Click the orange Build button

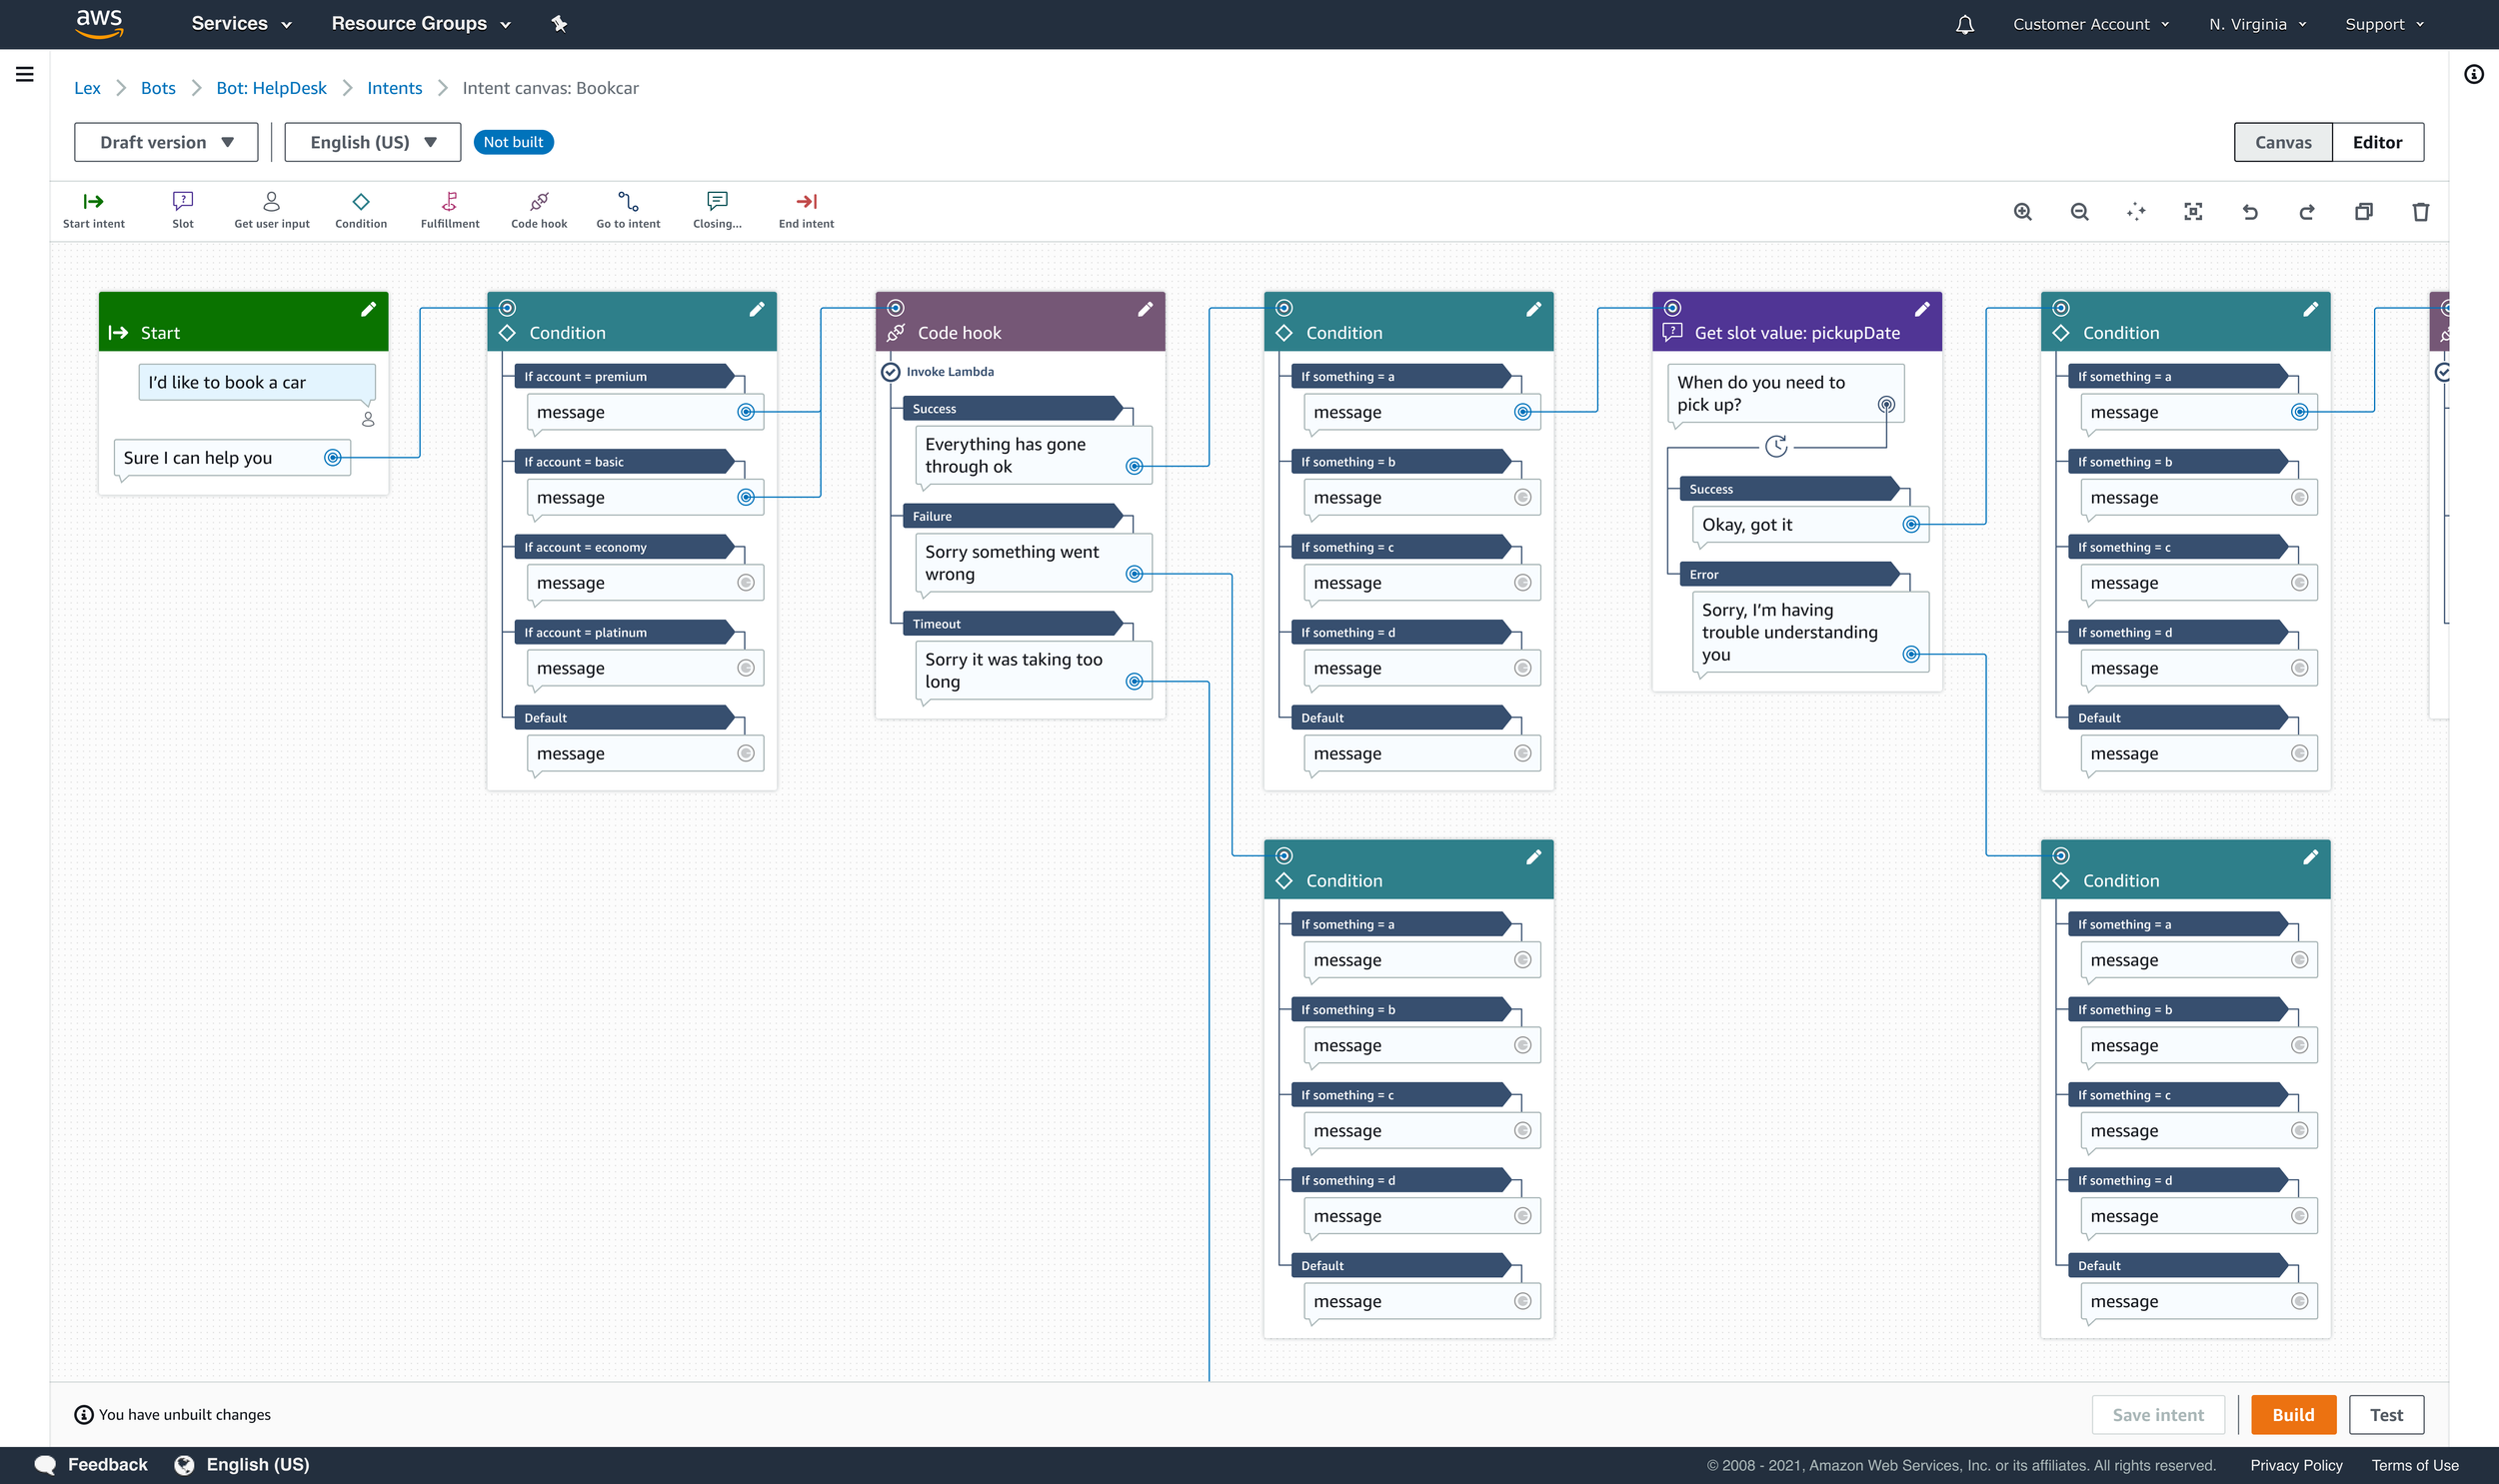[x=2293, y=1414]
